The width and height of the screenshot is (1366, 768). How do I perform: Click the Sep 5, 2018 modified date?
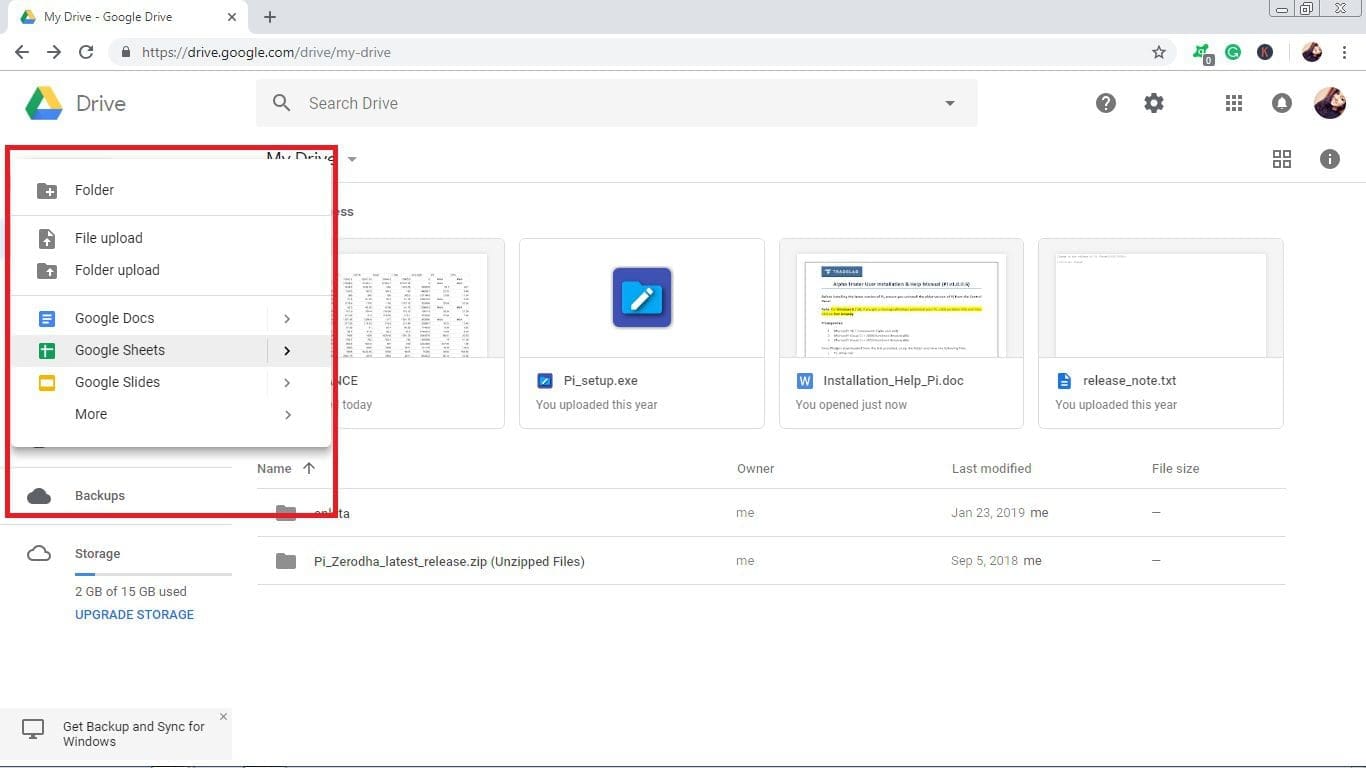point(984,561)
